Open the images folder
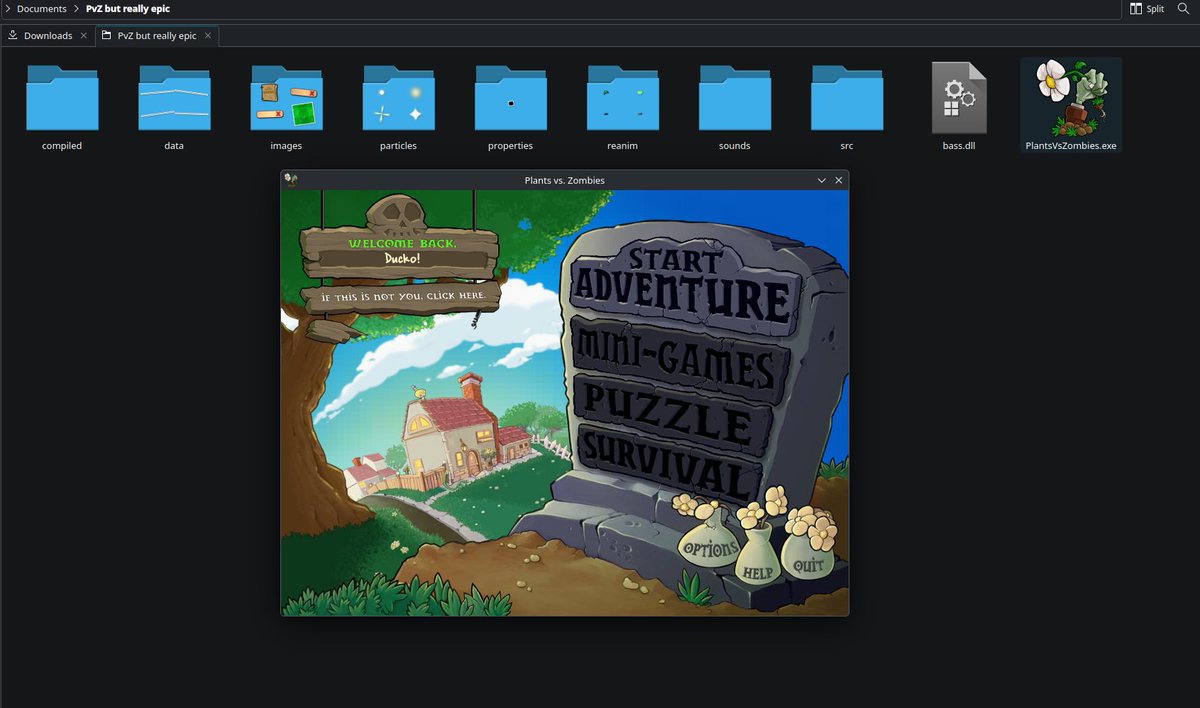The image size is (1200, 708). (286, 98)
